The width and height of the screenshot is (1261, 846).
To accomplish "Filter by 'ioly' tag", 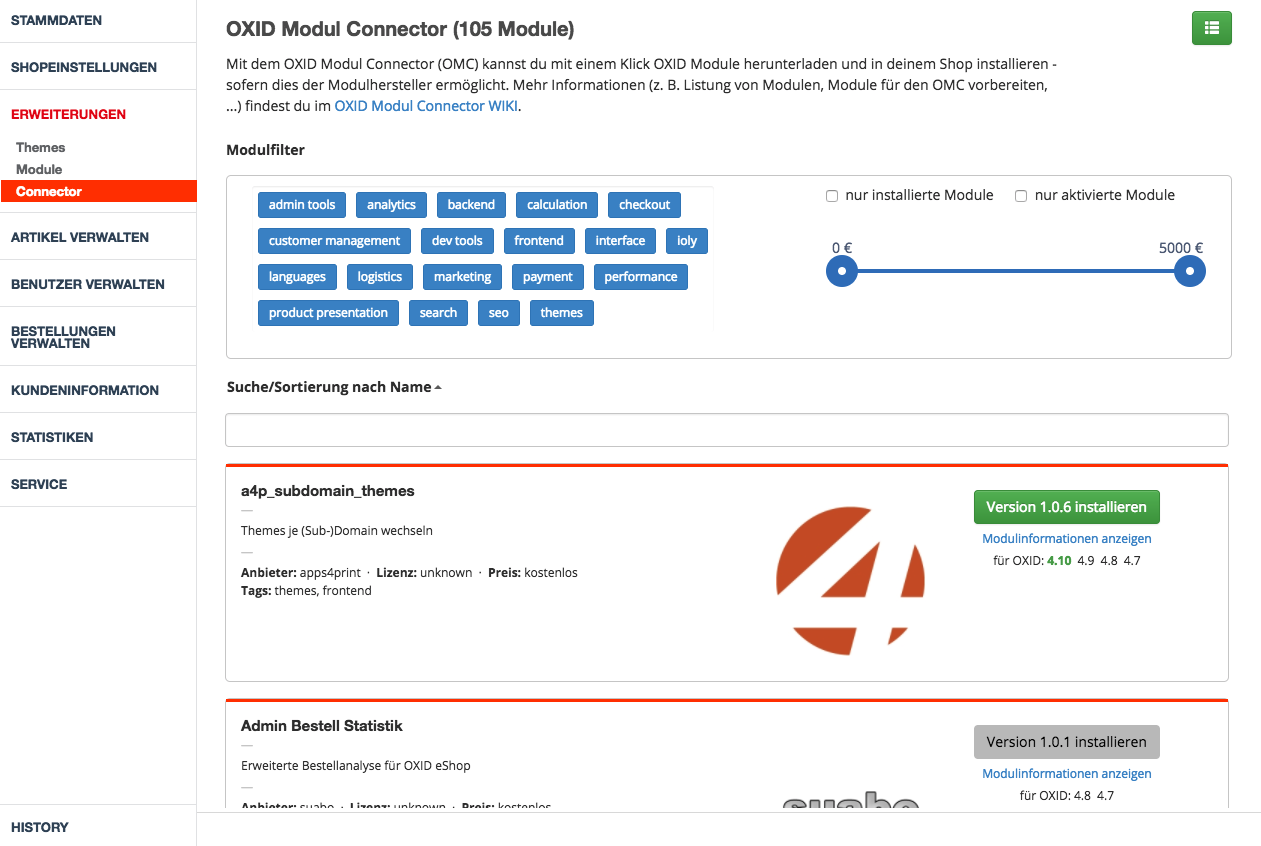I will [x=687, y=241].
